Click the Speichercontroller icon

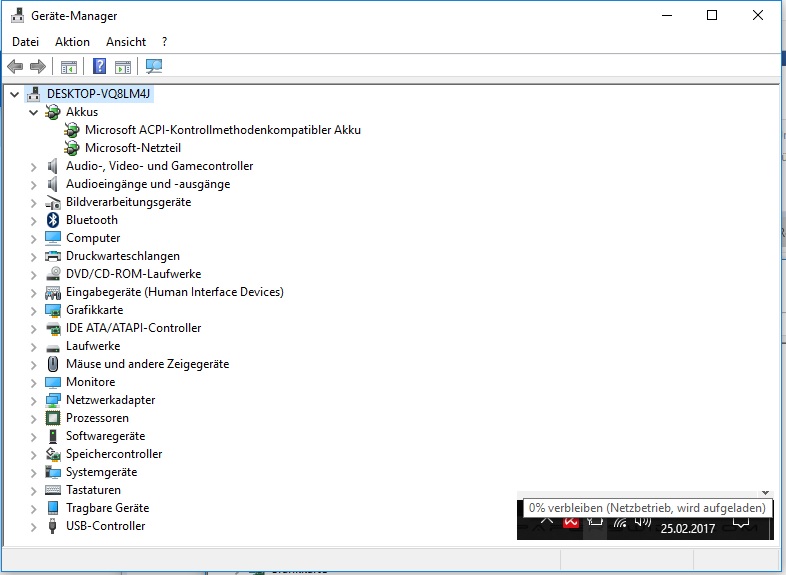pyautogui.click(x=53, y=454)
